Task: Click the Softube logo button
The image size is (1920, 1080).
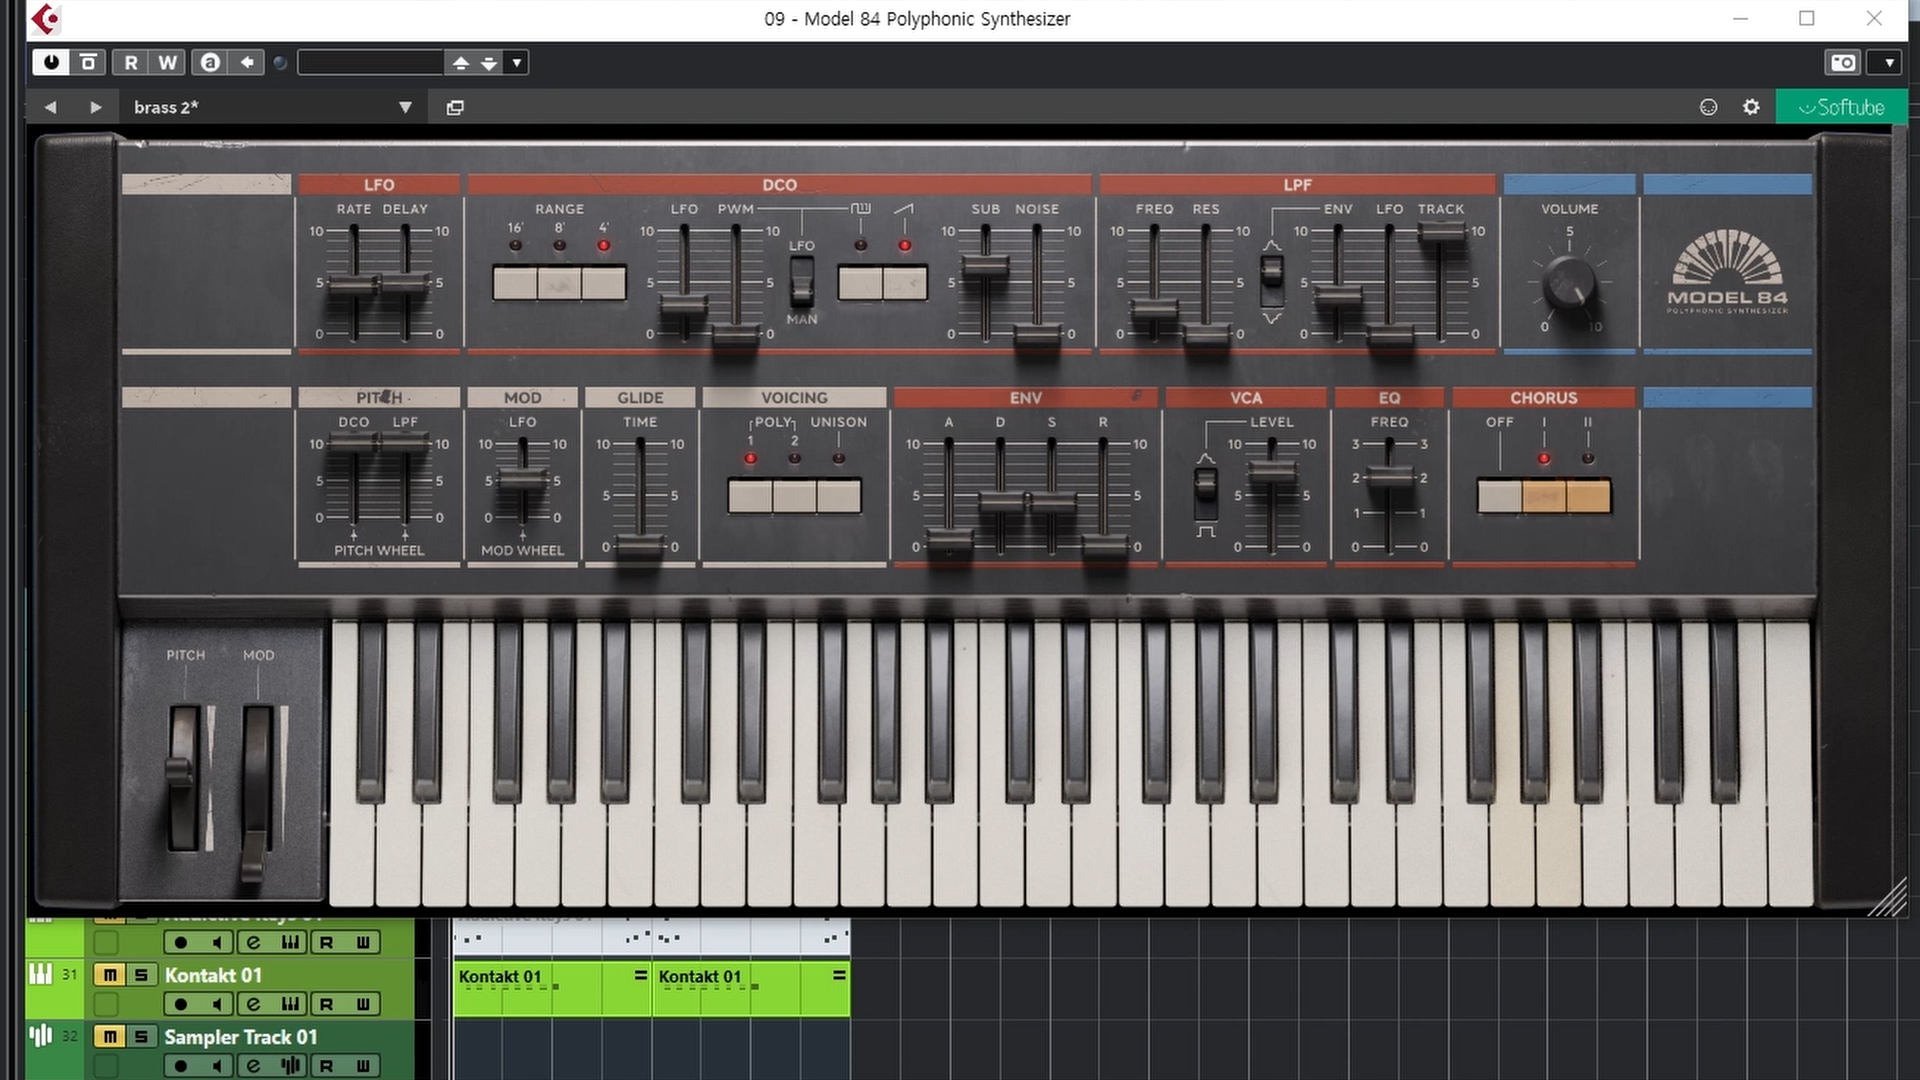Action: pos(1841,107)
